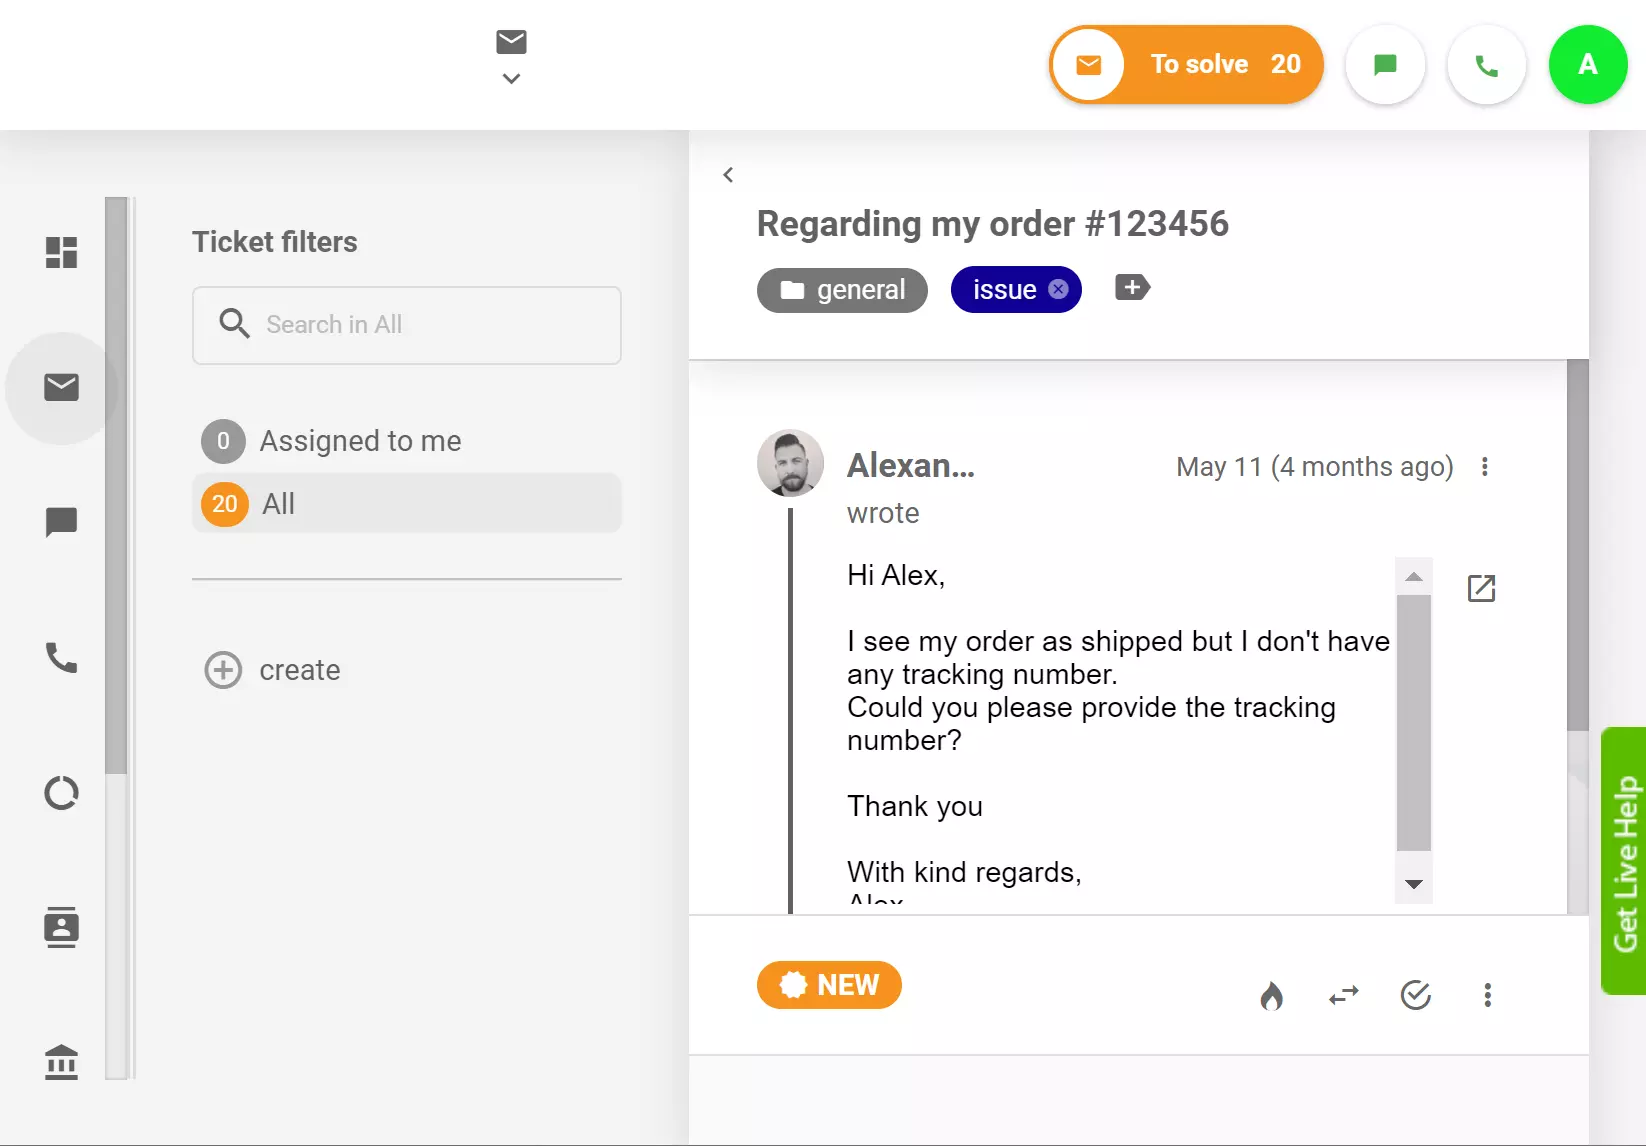Add a new tag with the plus icon
Viewport: 1646px width, 1146px height.
pyautogui.click(x=1131, y=288)
